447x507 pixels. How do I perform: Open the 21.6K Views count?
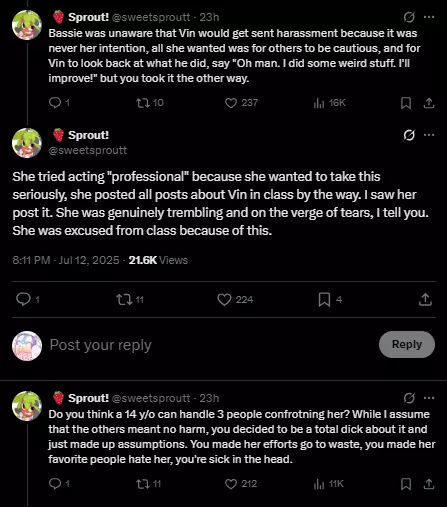tap(158, 260)
